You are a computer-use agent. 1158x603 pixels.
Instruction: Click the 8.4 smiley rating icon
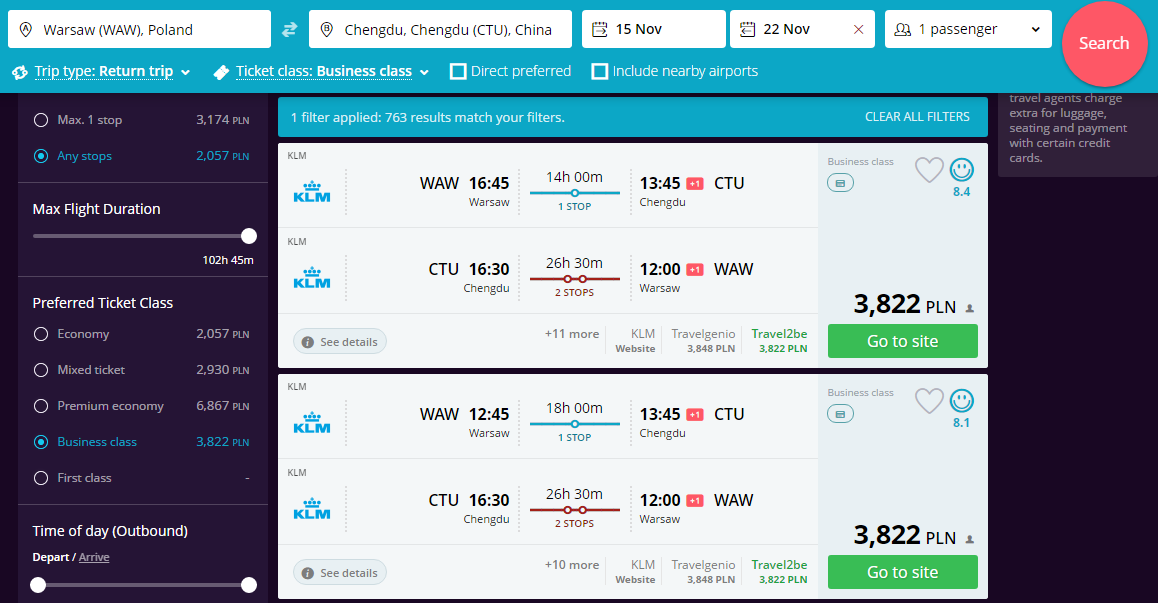[962, 170]
